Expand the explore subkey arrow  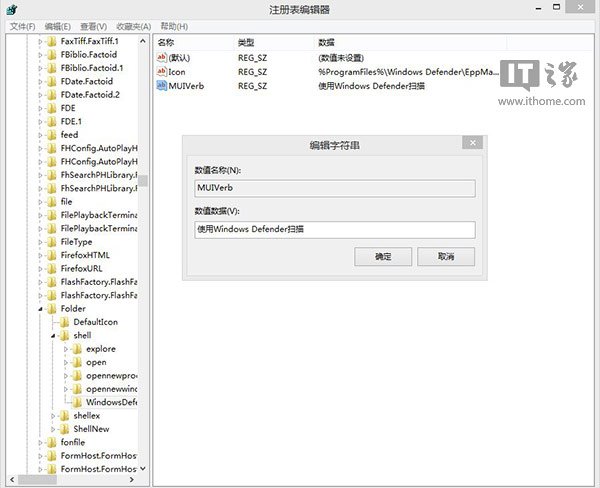click(x=66, y=349)
